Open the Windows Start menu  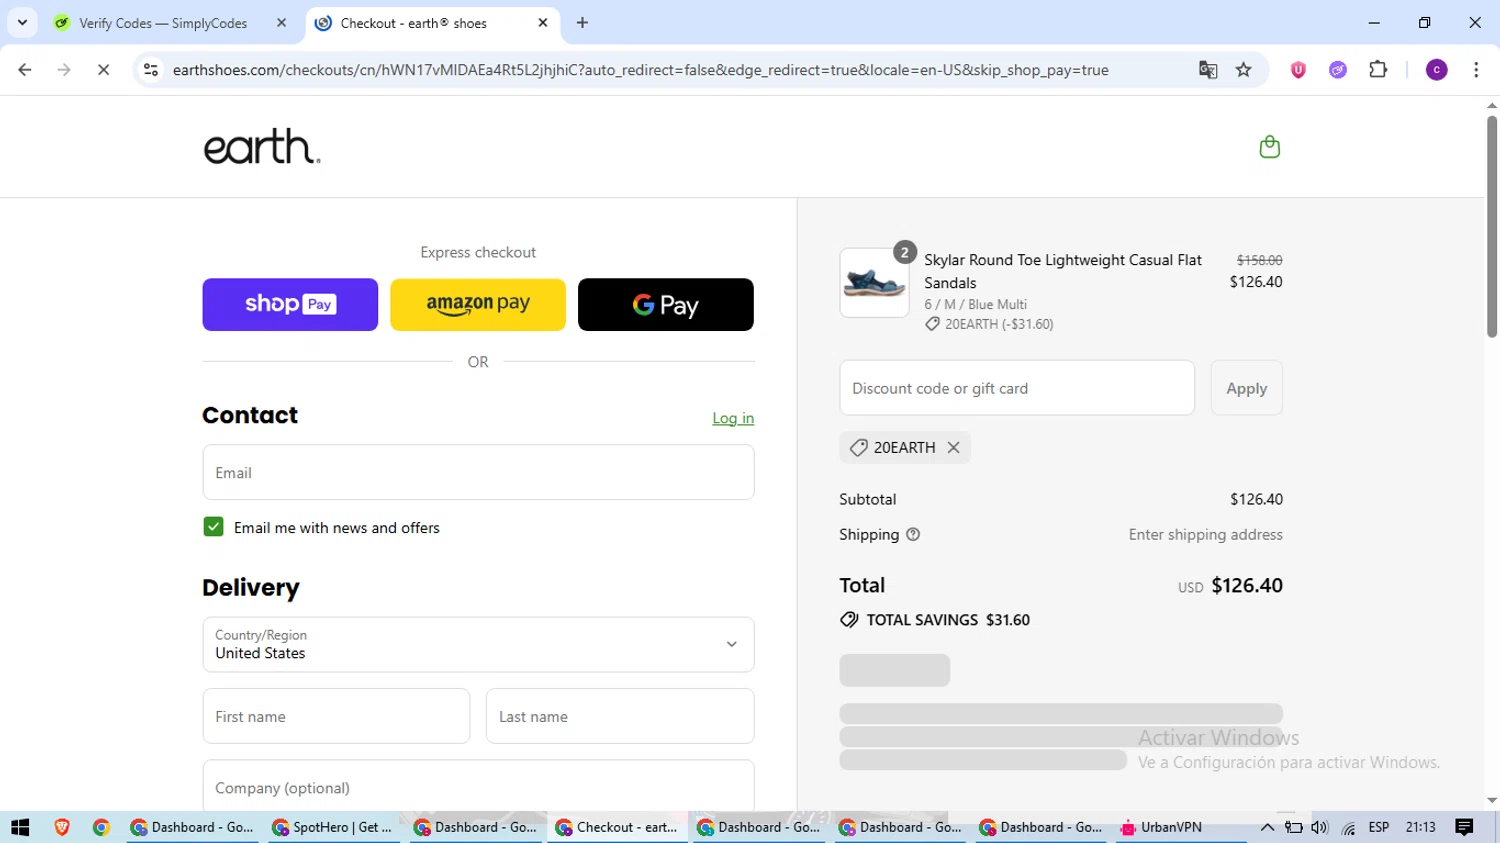click(x=20, y=827)
